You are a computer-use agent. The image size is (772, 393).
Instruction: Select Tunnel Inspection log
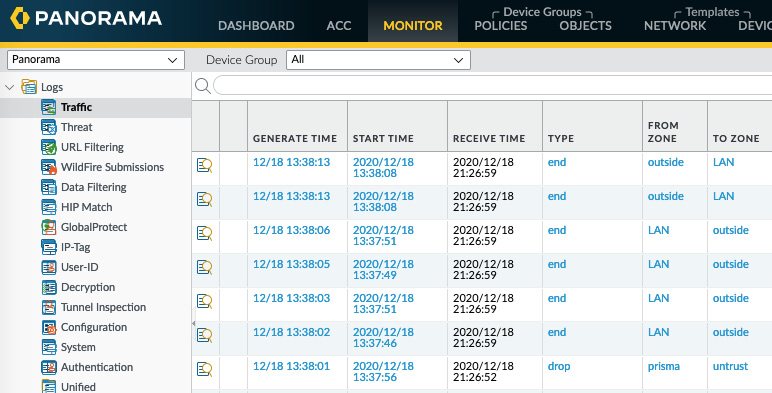click(x=103, y=307)
